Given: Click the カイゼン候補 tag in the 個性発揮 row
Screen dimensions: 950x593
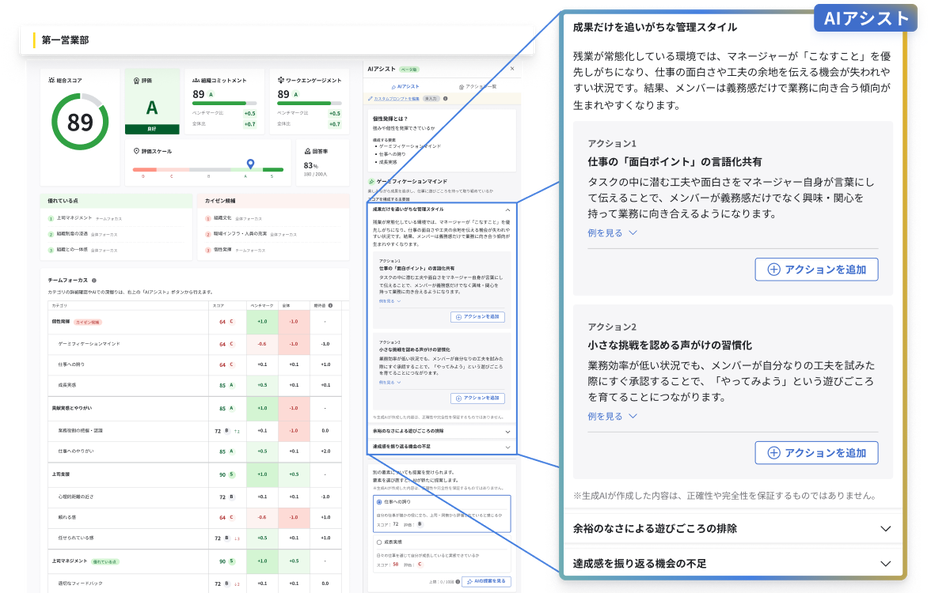Looking at the screenshot, I should pyautogui.click(x=88, y=322).
